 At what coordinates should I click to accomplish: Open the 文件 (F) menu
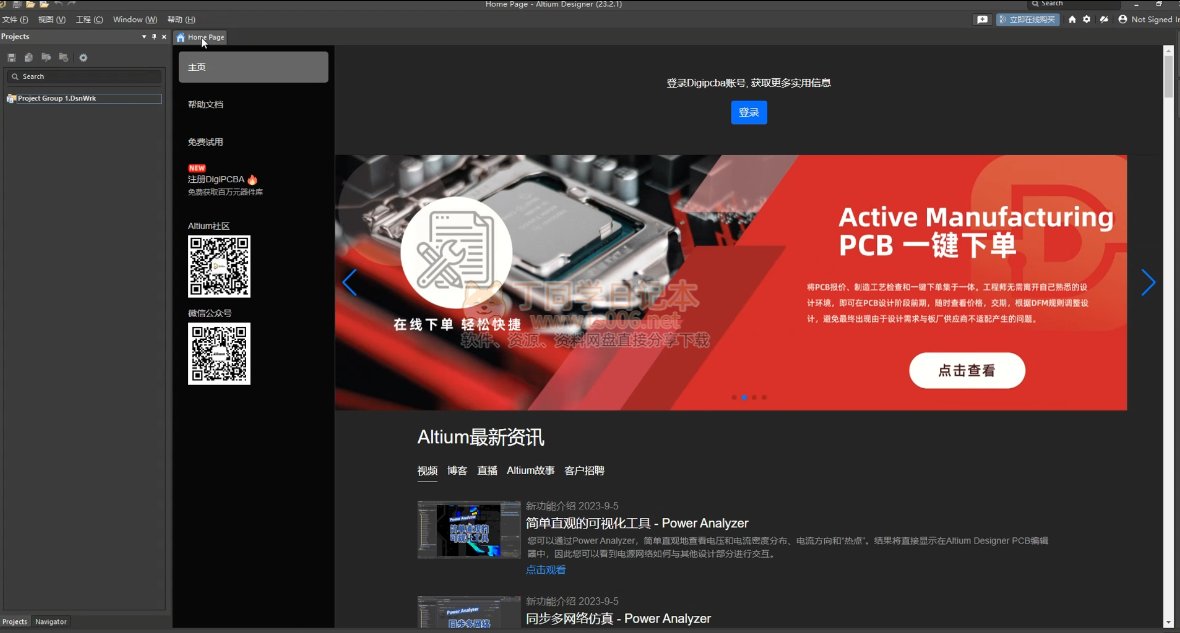15,19
